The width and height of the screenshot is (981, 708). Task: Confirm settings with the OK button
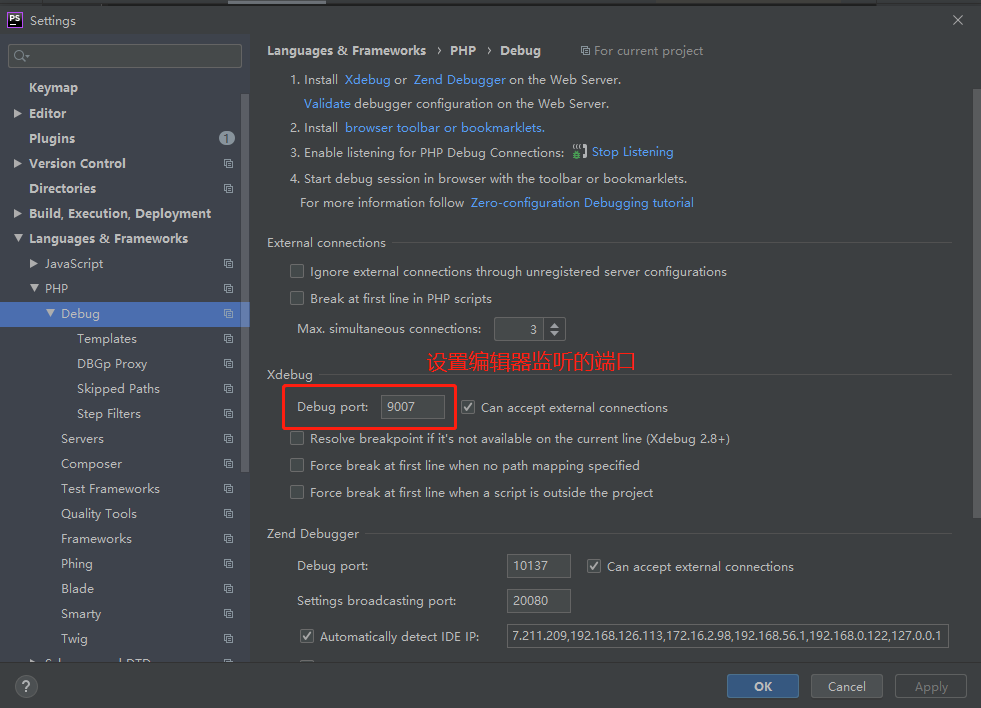763,686
